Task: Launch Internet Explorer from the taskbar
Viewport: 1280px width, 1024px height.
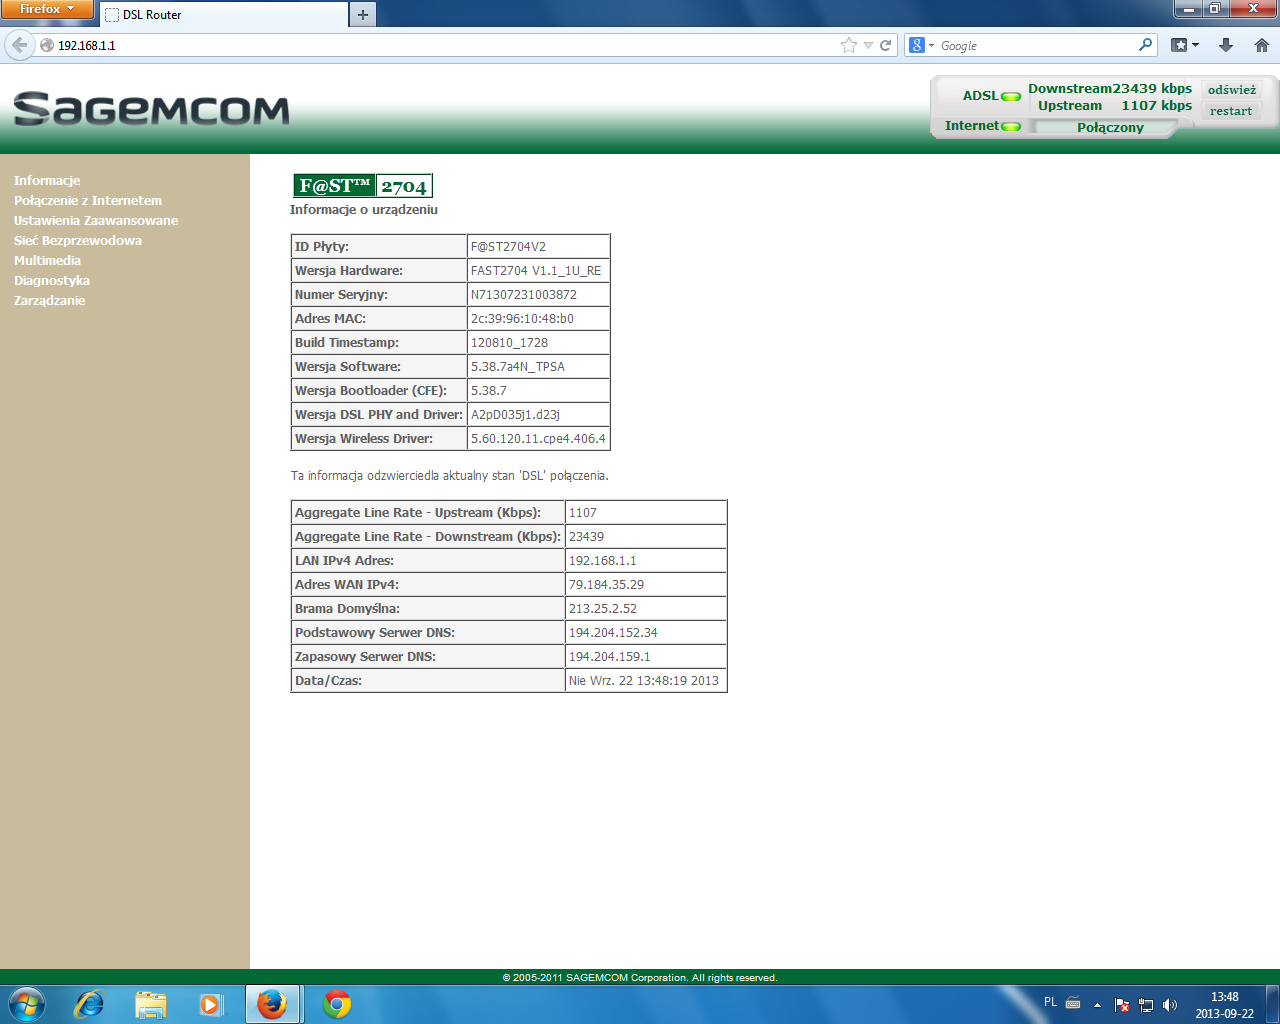Action: (90, 1004)
